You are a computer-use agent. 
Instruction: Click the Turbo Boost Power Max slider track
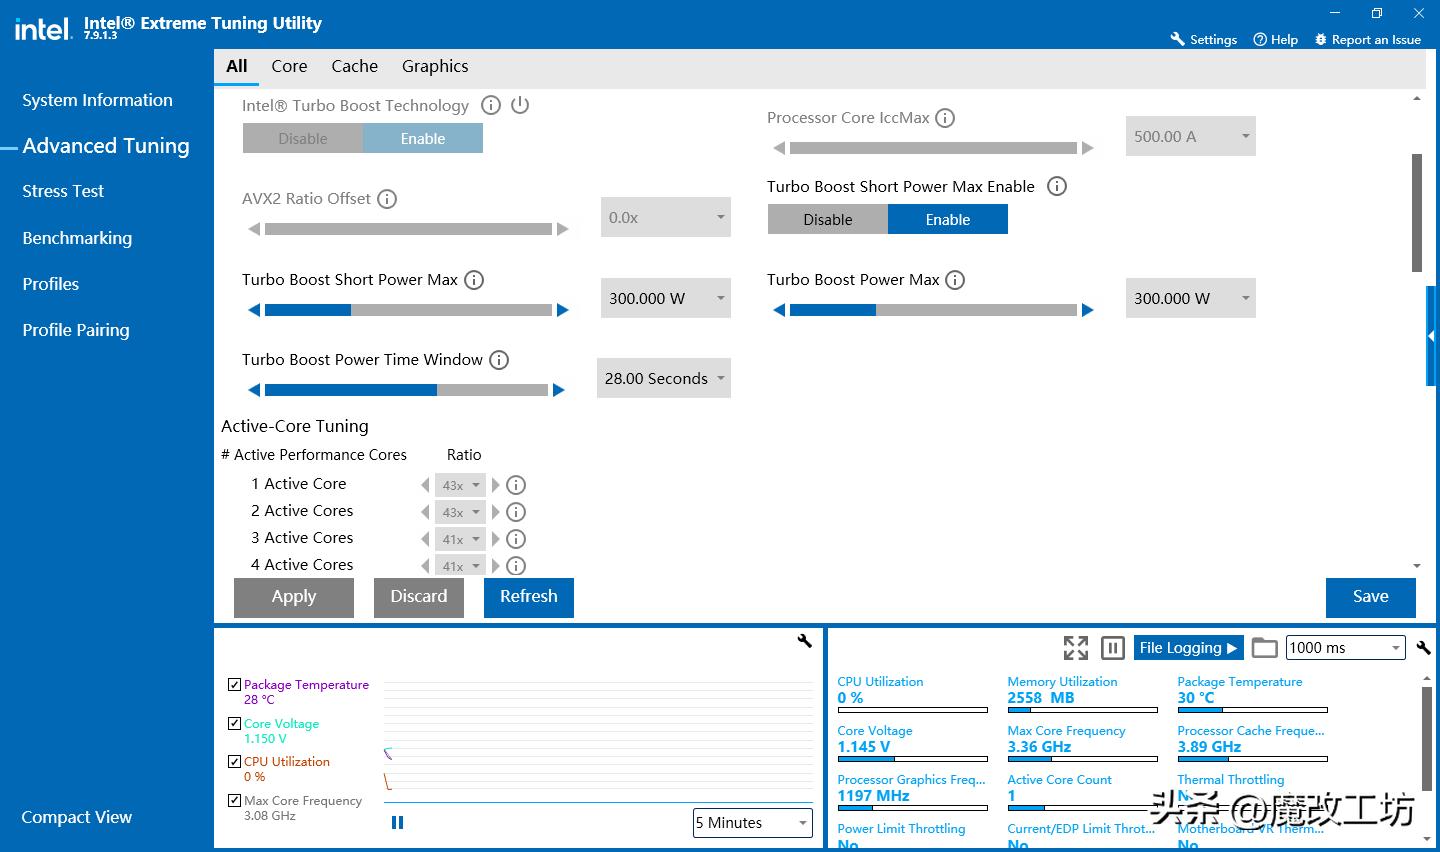[933, 310]
